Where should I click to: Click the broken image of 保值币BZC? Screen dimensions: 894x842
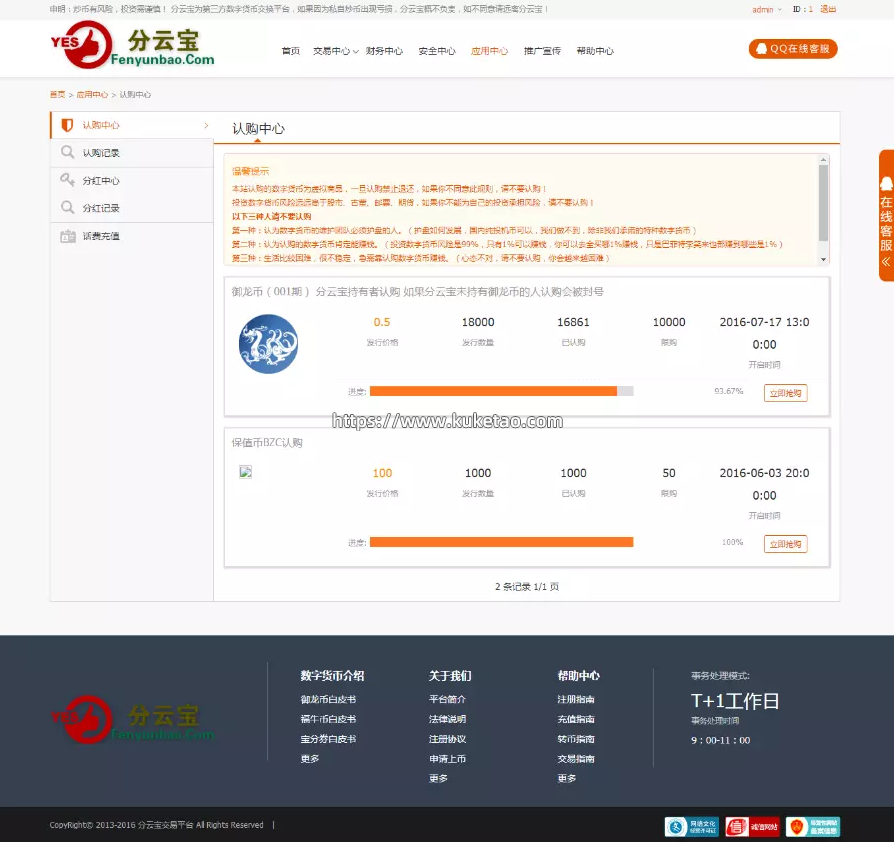[x=245, y=472]
